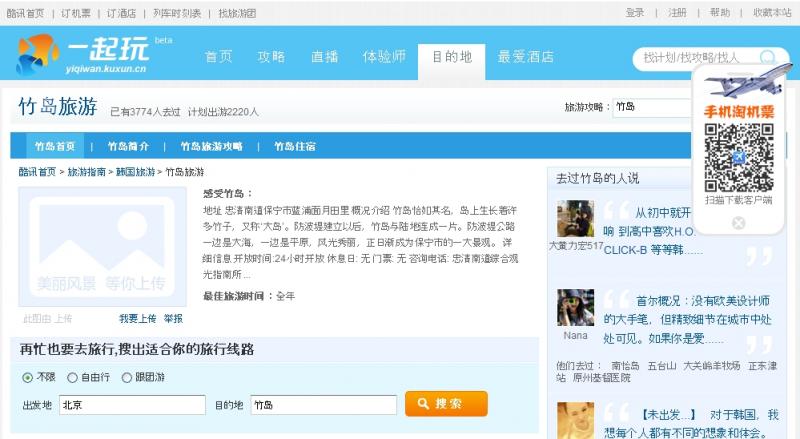Screen dimensions: 800x439
Task: Click the 我要上传 link
Action: point(137,318)
